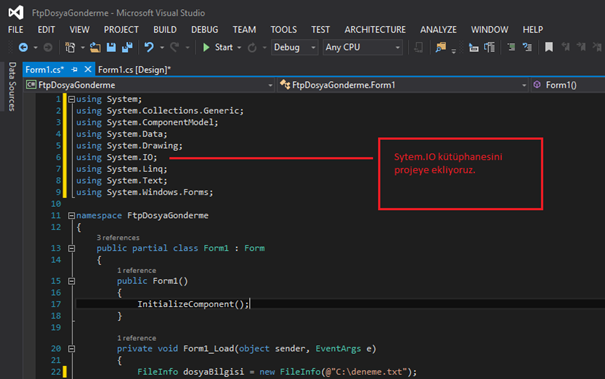
Task: Open the Undo history dropdown arrow
Action: pos(162,48)
